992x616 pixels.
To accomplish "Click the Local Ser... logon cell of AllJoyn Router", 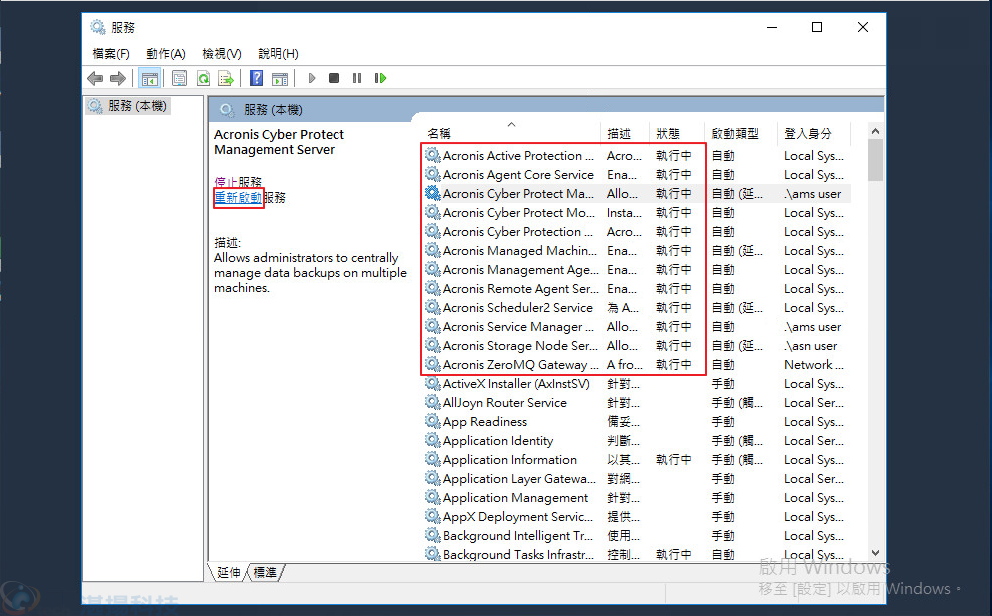I will click(814, 403).
